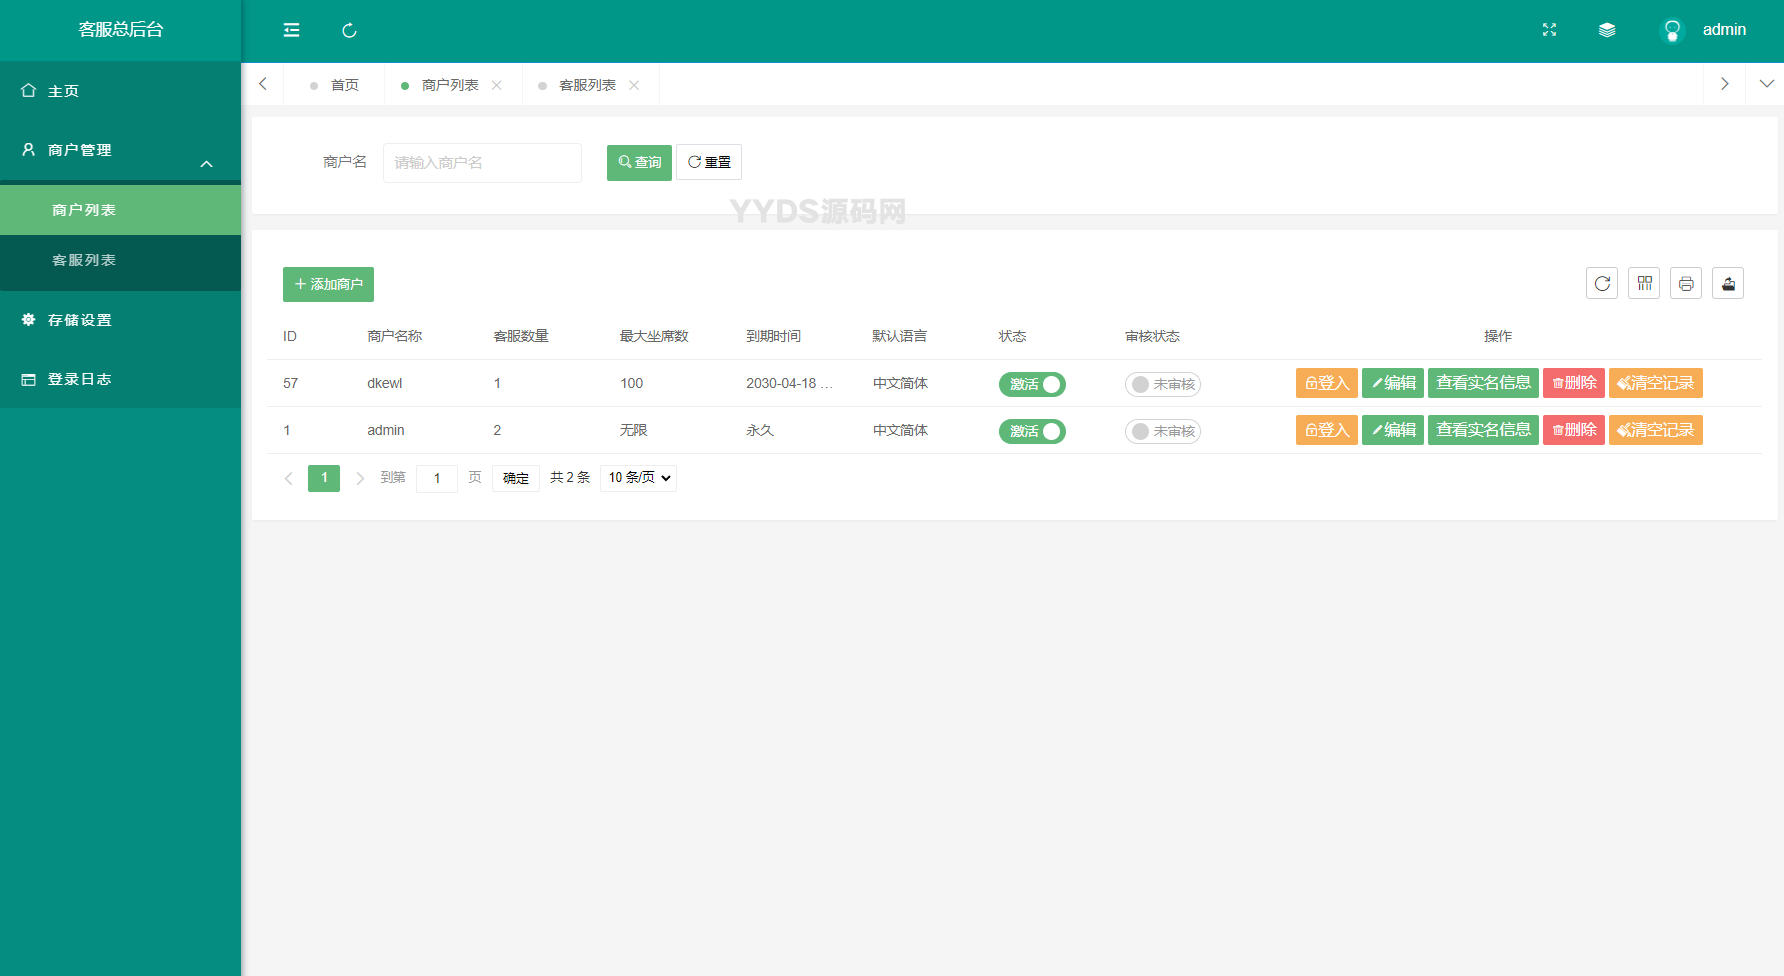Click 清空记录 for the dkewl merchant
Viewport: 1784px width, 976px height.
click(x=1655, y=383)
